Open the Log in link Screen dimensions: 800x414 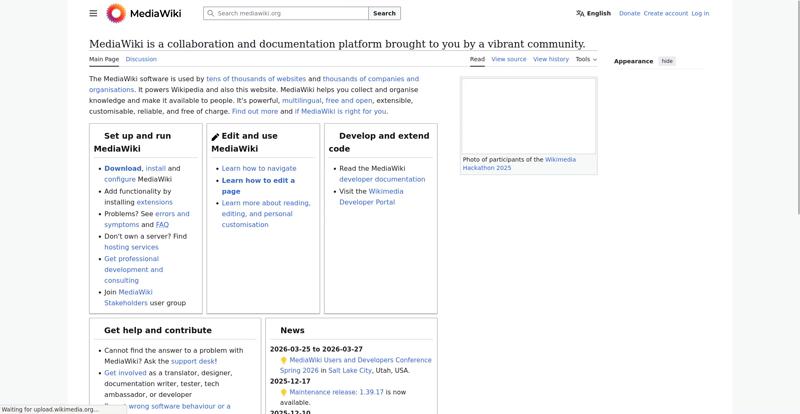point(700,13)
